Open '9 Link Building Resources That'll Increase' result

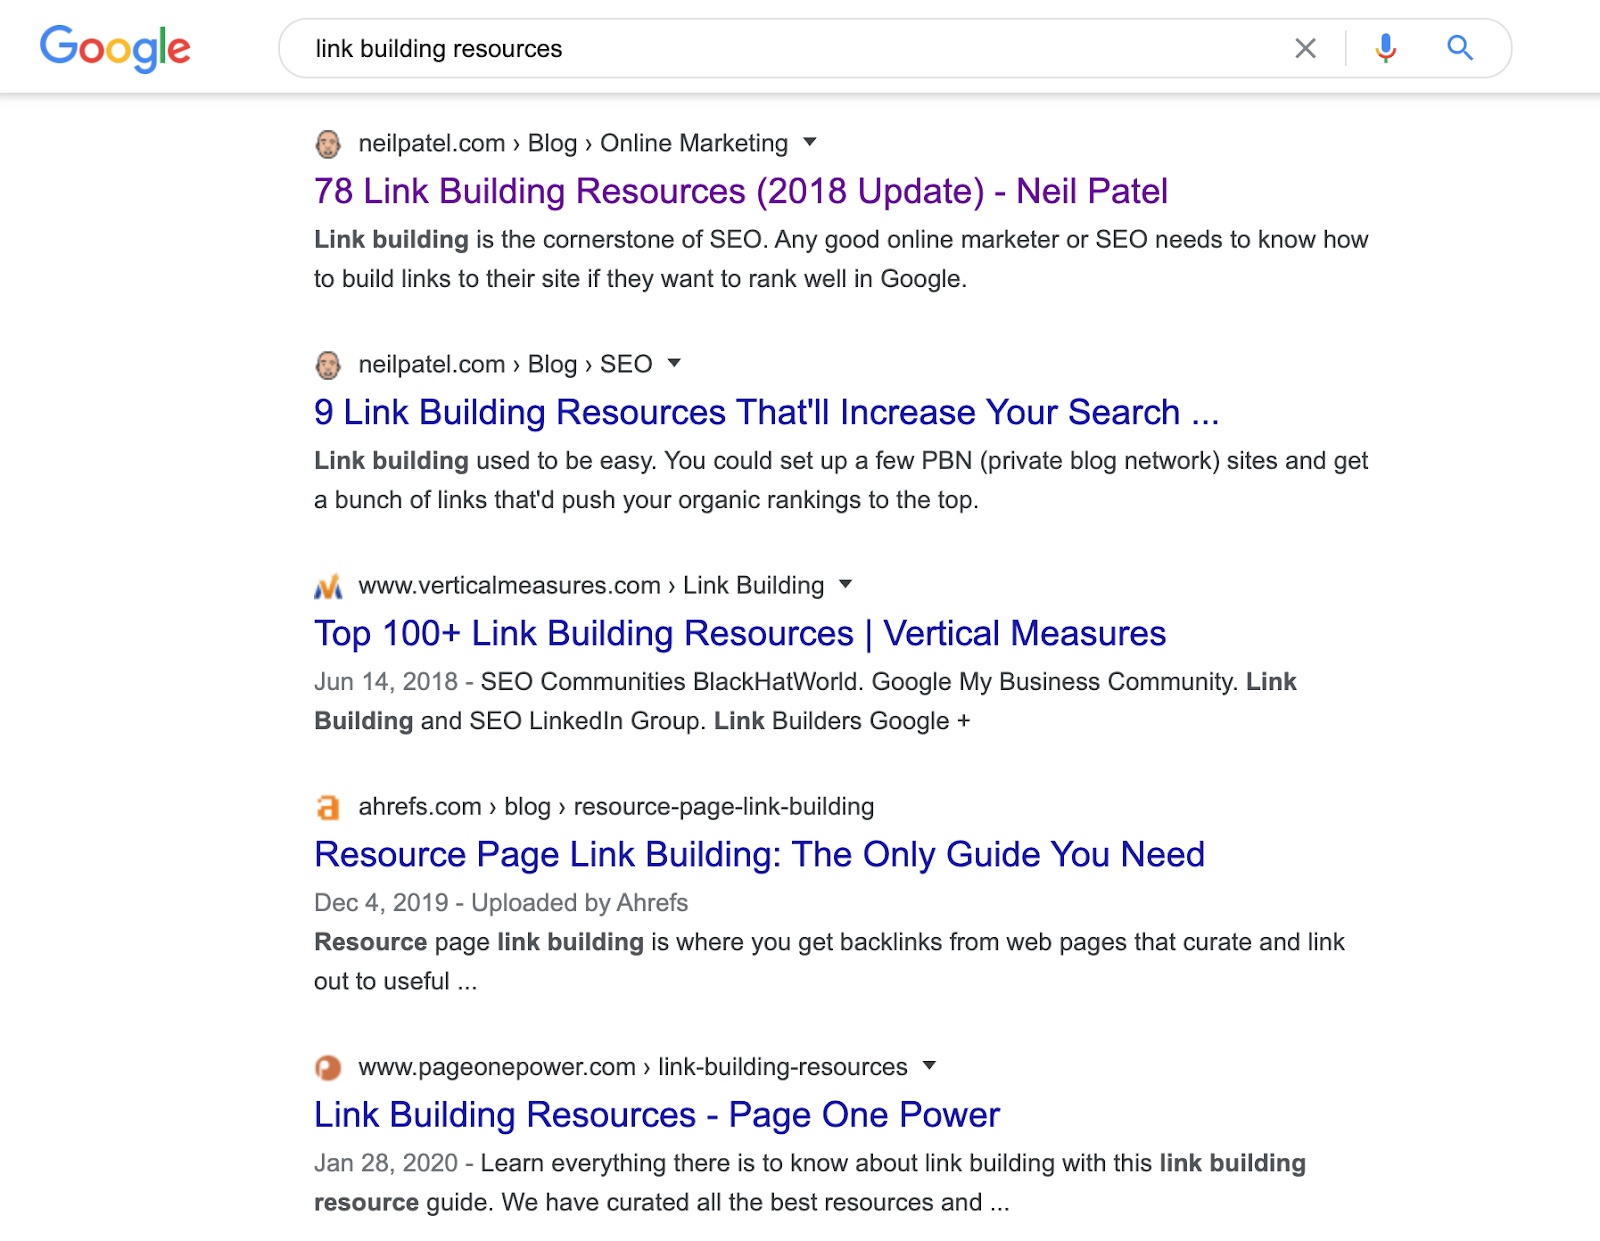767,412
